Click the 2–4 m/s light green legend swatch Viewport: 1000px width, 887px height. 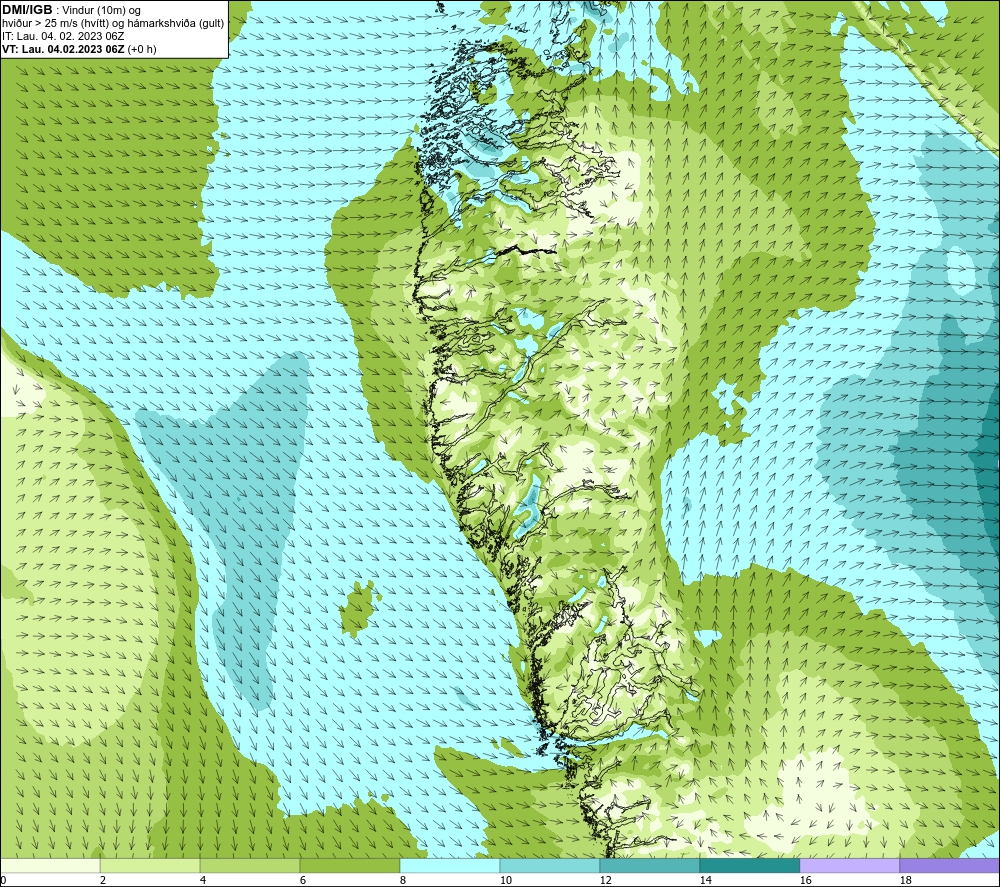pos(150,865)
